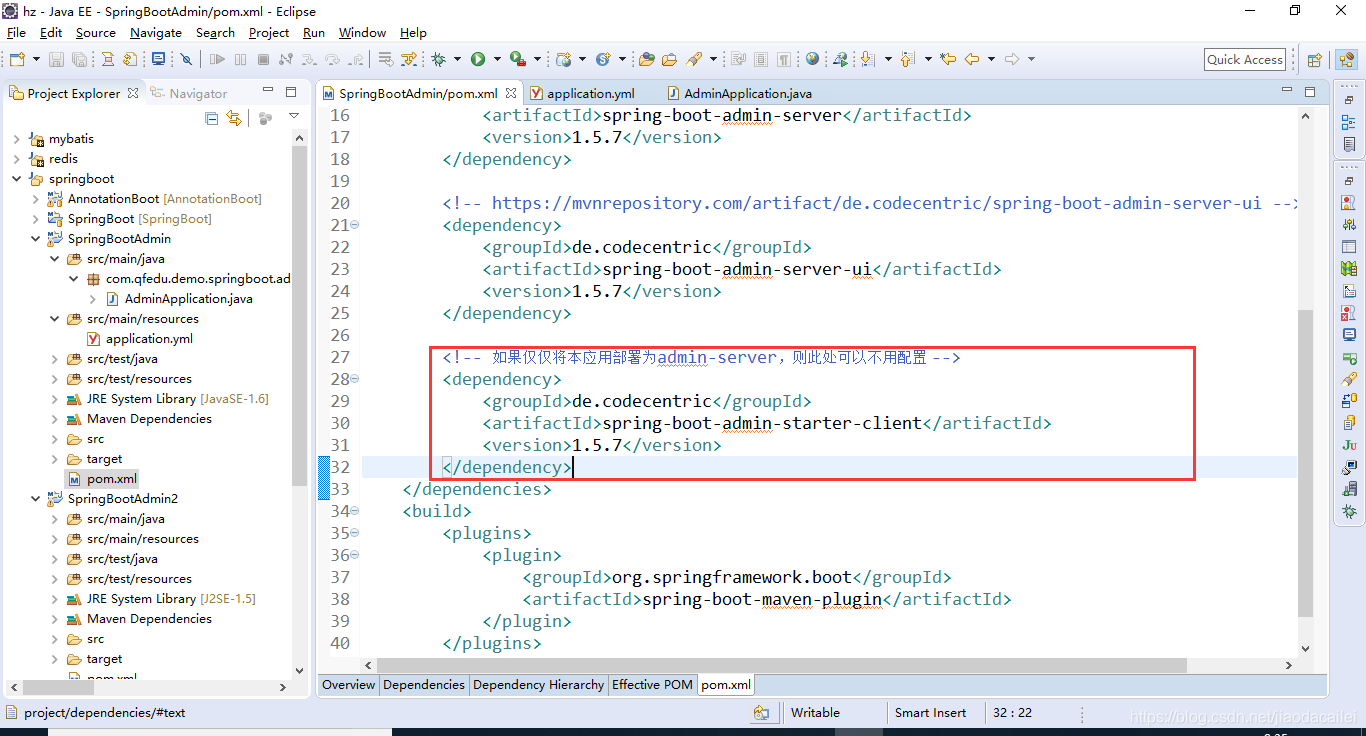Open the Dependency Hierarchy pom tab
Screen dimensions: 1366x736
coord(538,685)
